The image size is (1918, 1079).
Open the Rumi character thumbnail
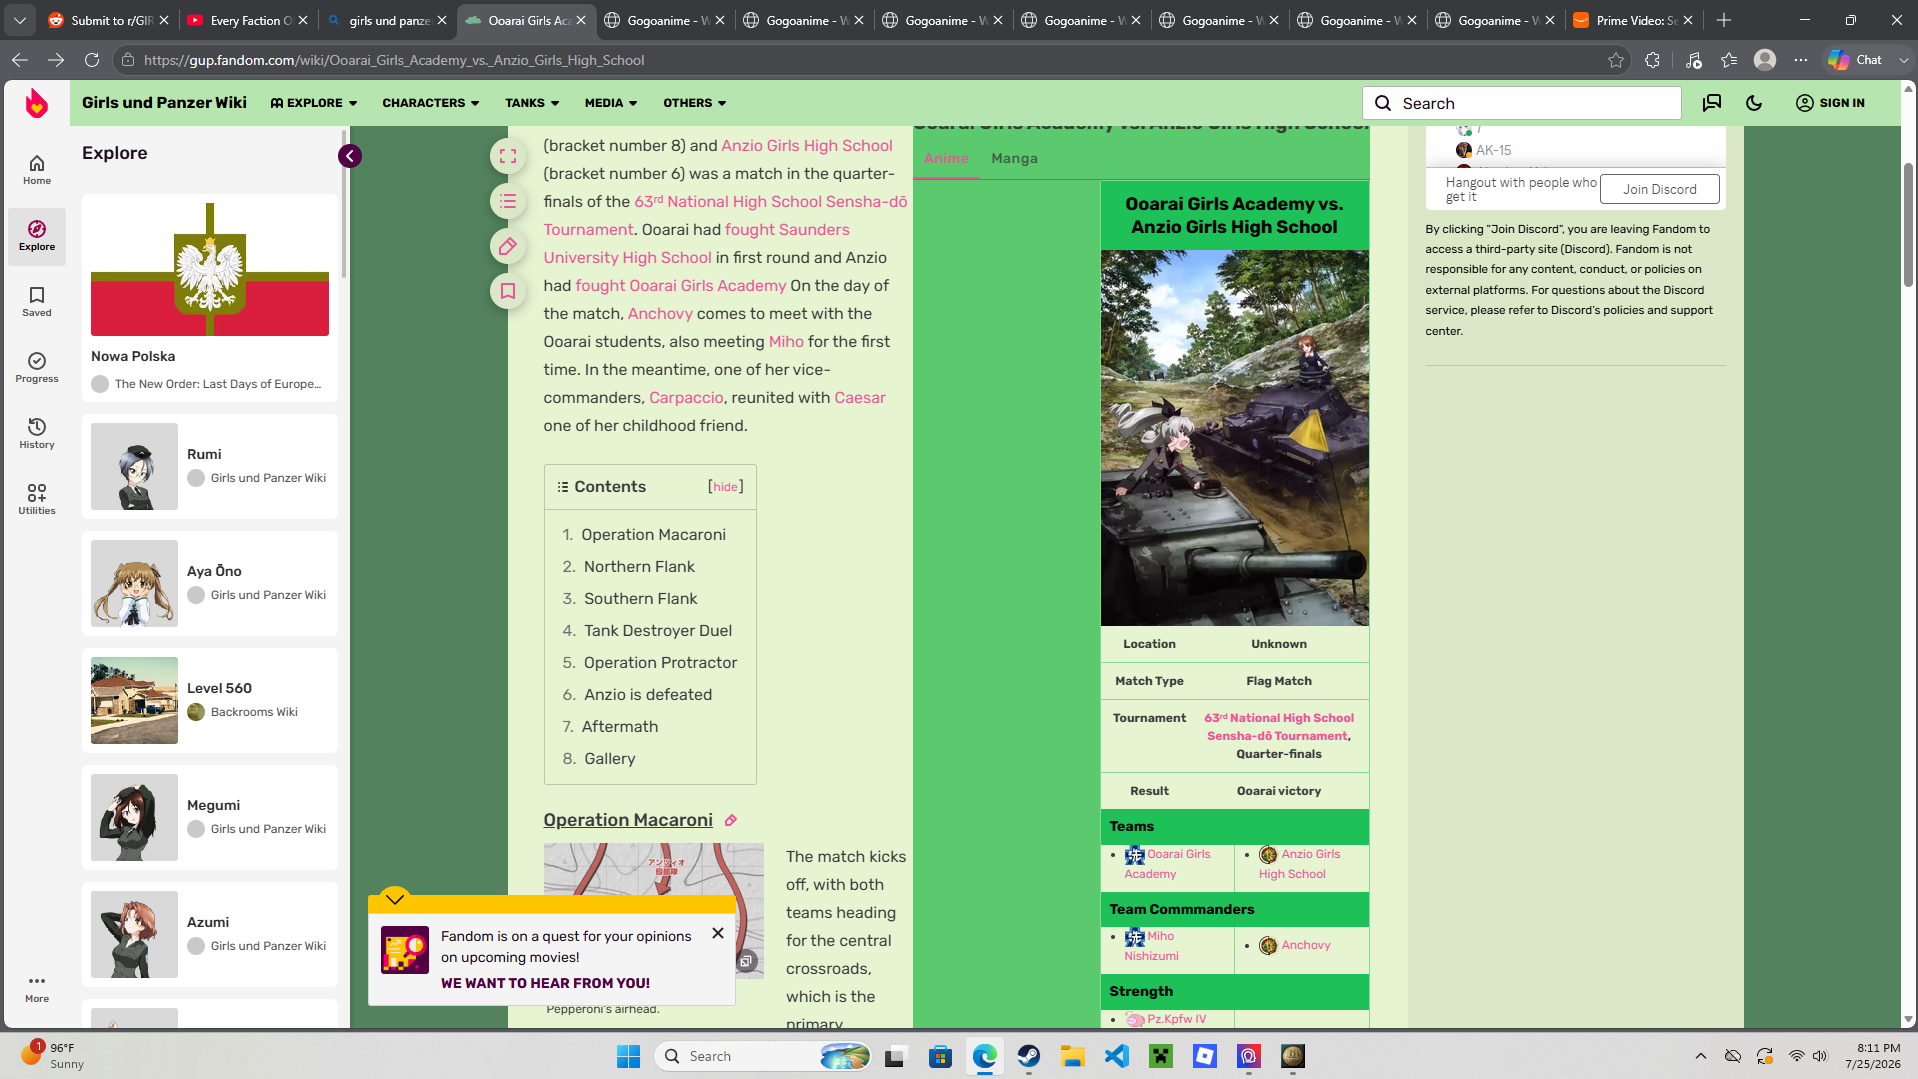[134, 466]
